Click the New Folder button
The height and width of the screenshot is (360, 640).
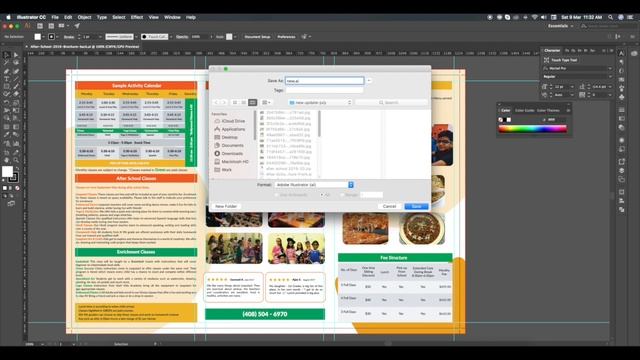[226, 206]
